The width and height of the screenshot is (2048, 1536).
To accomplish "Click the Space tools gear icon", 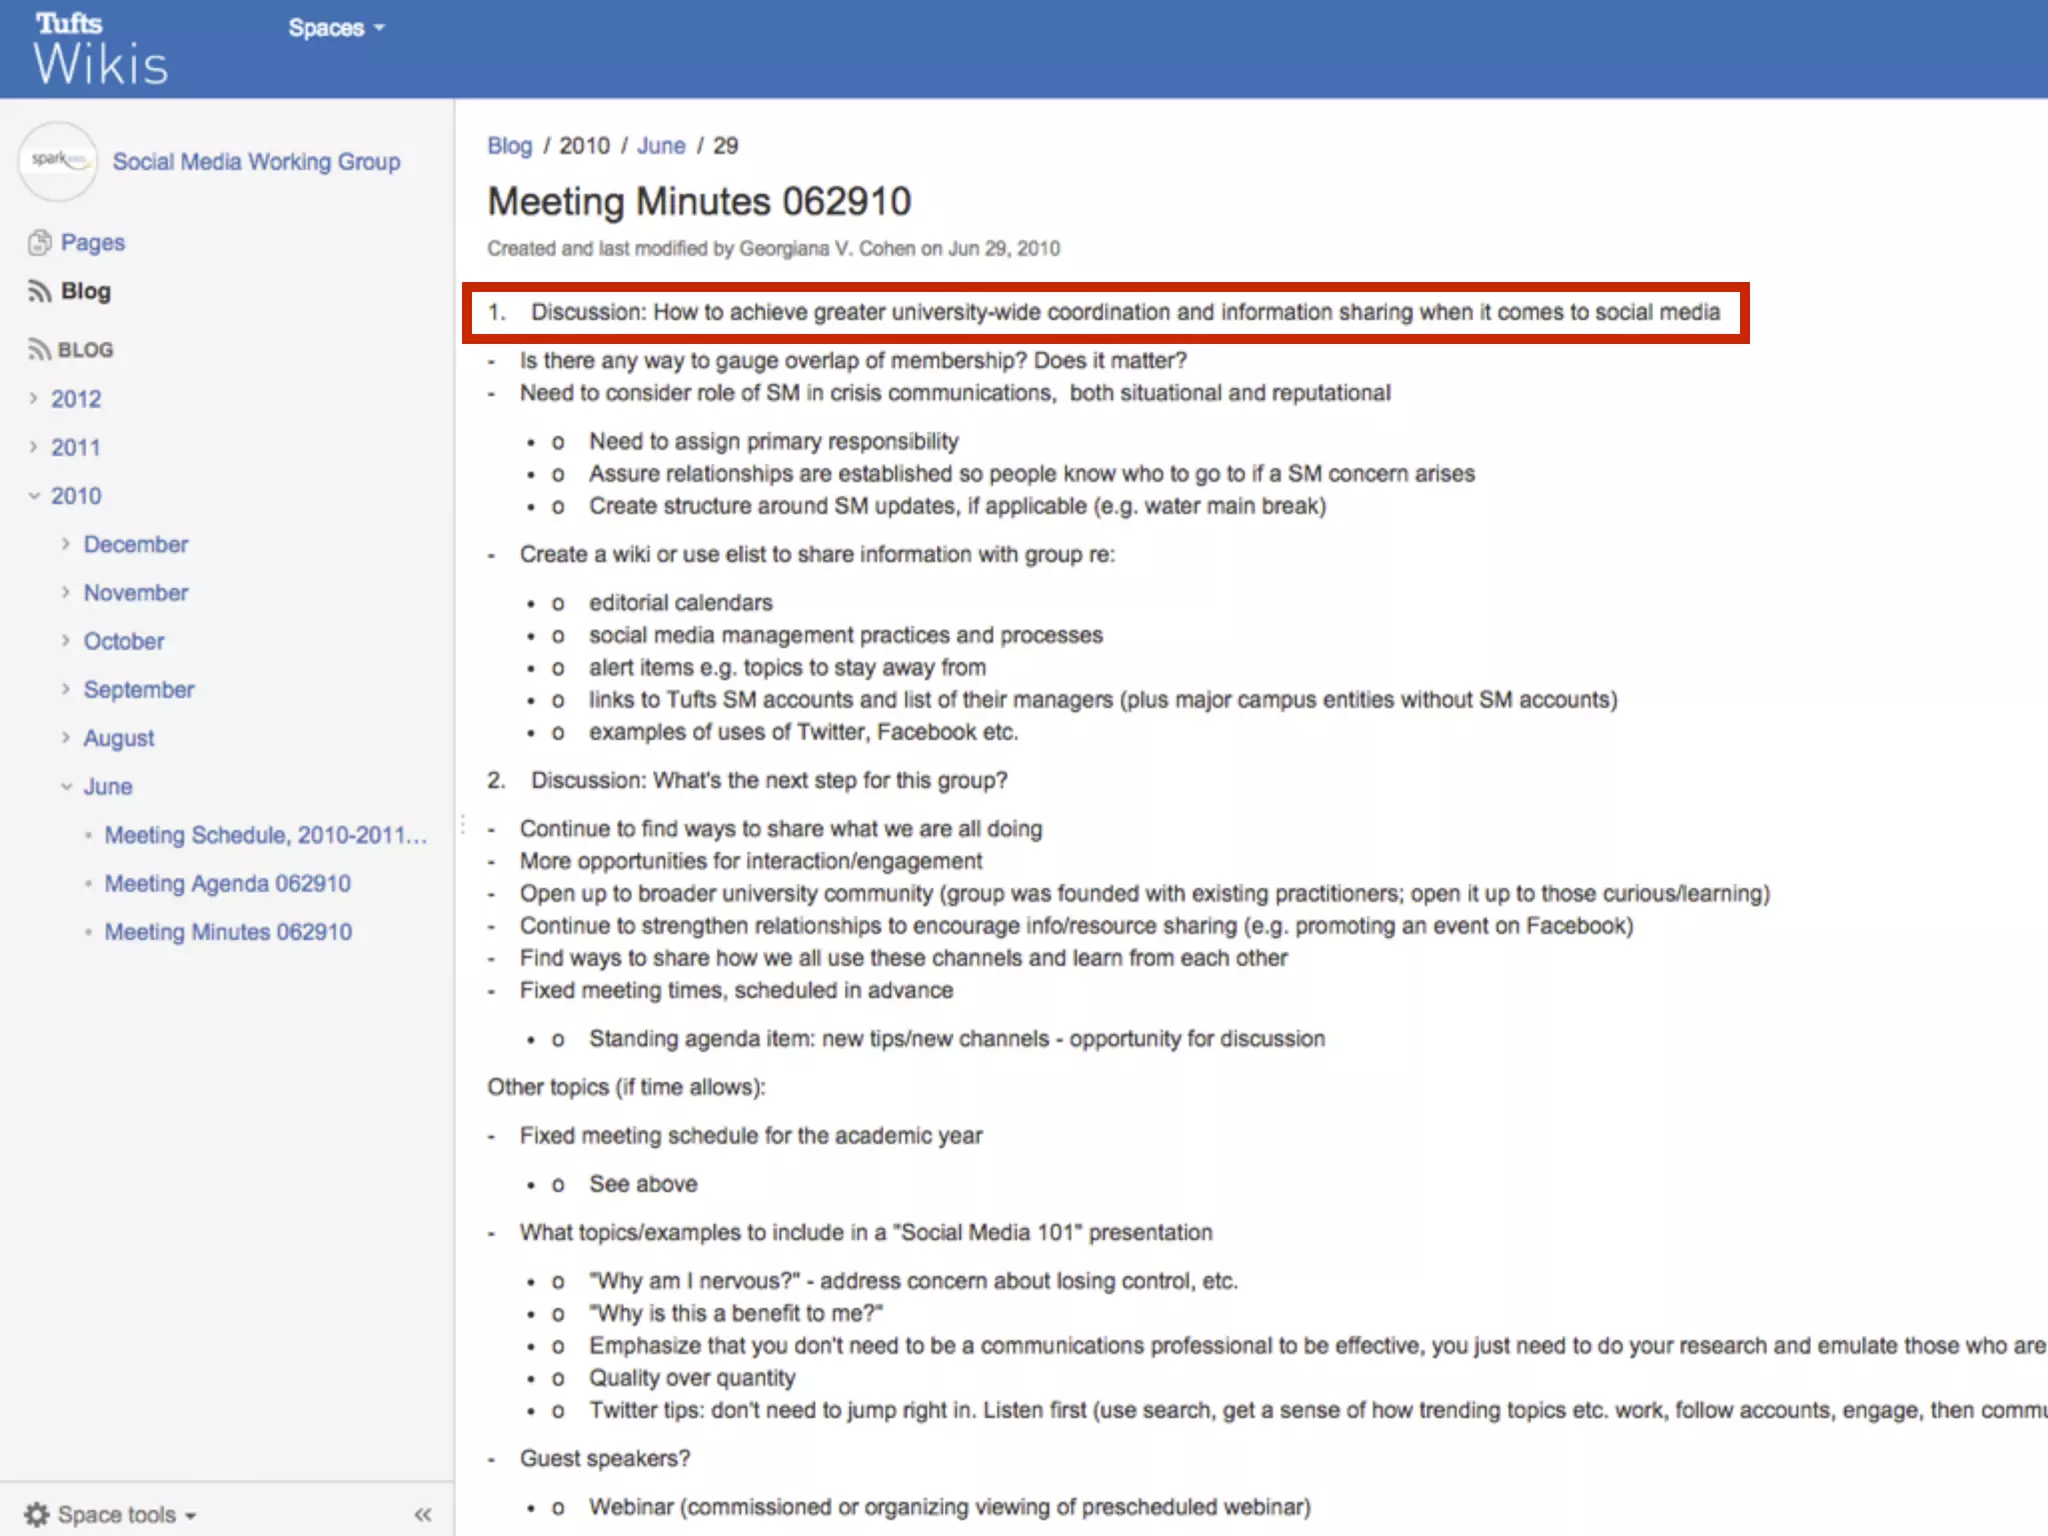I will click(36, 1514).
